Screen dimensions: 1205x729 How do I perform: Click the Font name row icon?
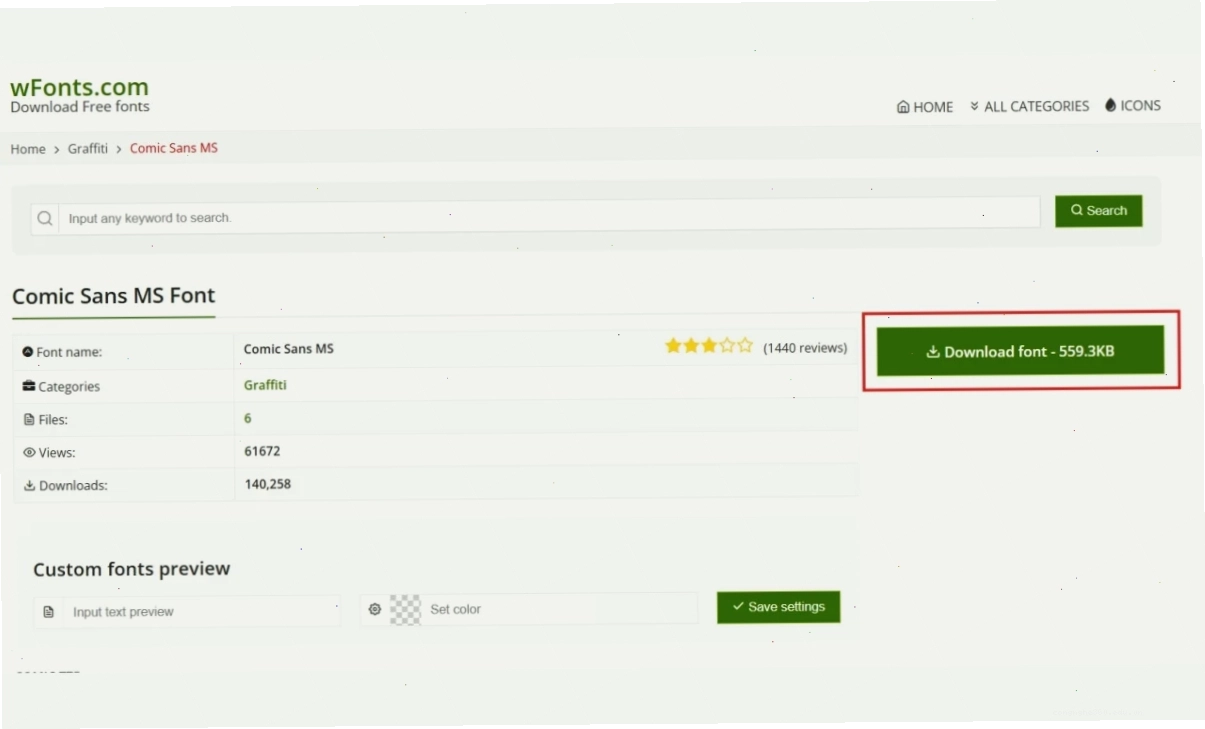click(x=28, y=352)
